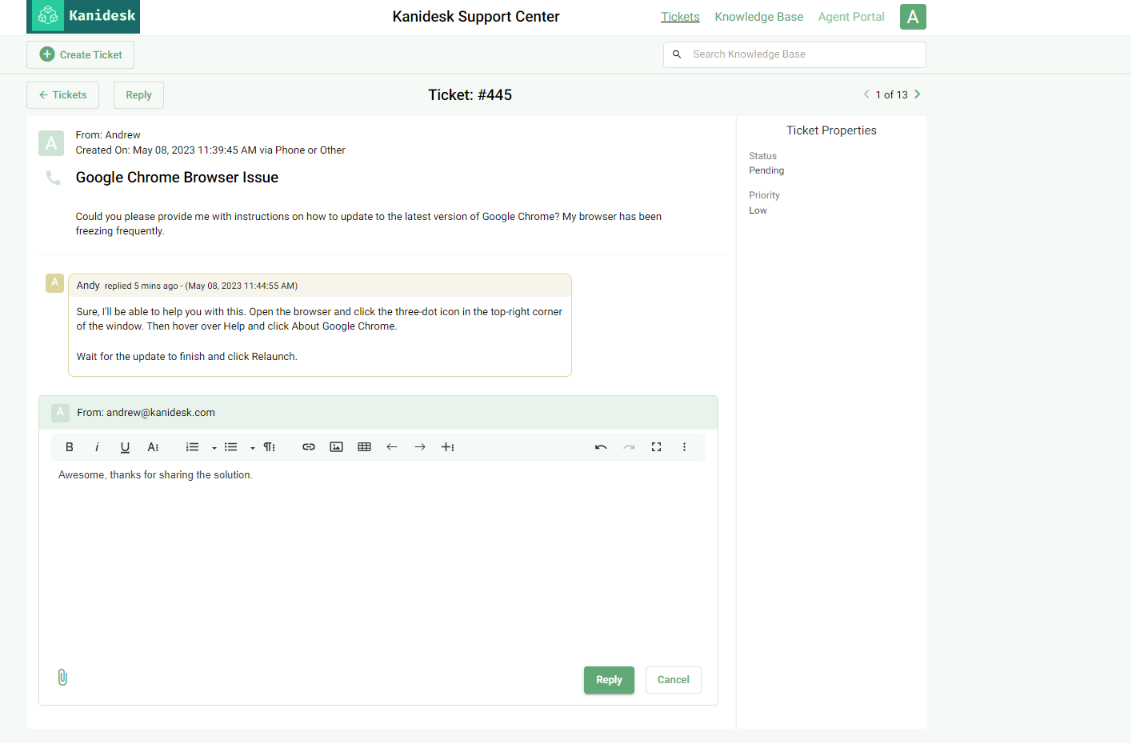Image resolution: width=1131 pixels, height=743 pixels.
Task: Navigate to the next ticket with the arrow
Action: (x=916, y=94)
